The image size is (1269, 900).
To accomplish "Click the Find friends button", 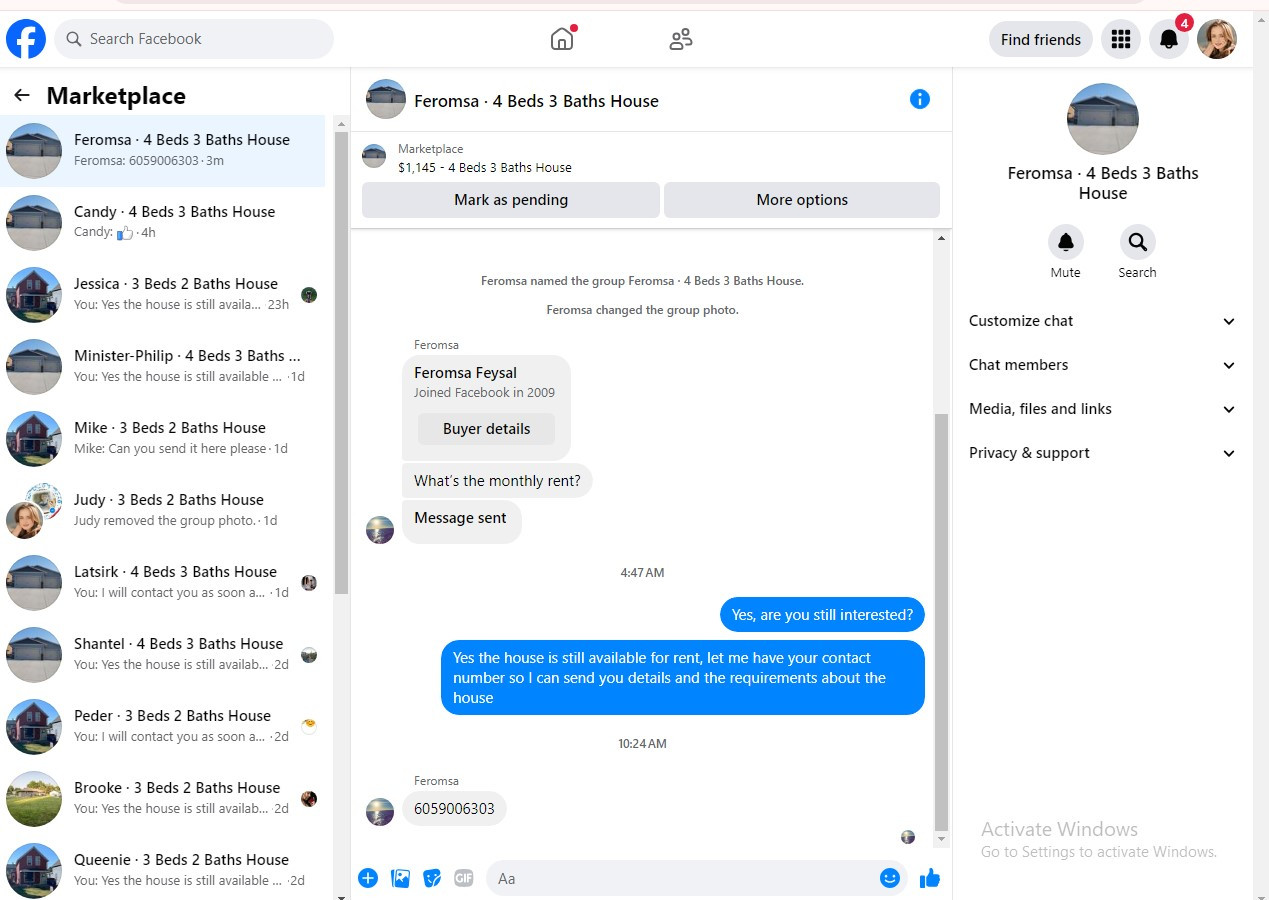I will pos(1041,39).
